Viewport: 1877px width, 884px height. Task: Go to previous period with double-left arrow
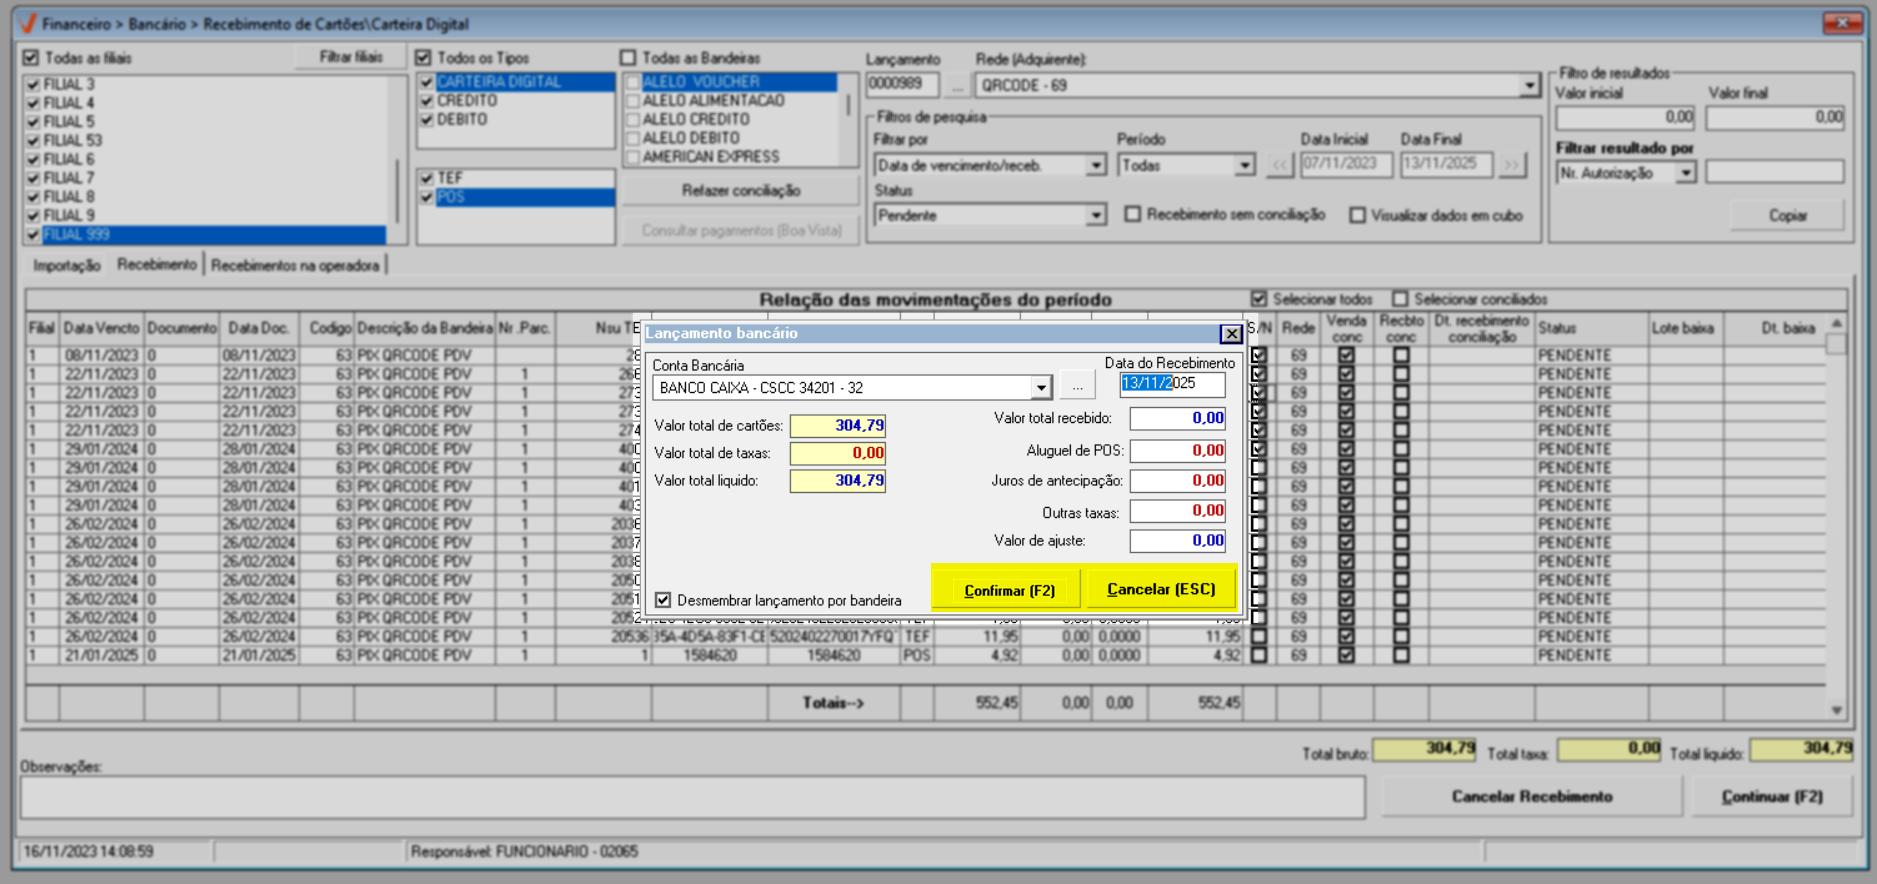click(x=1280, y=165)
